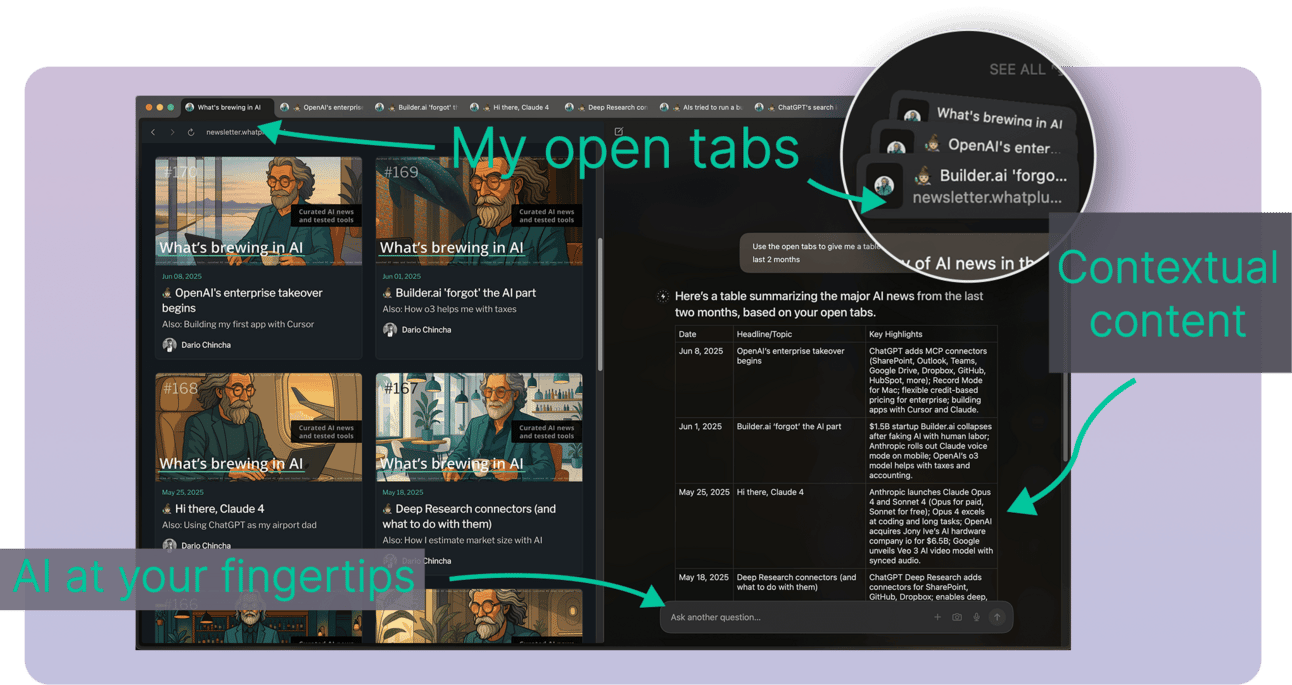Click 'Also: Building my first app with Cursor'
The width and height of the screenshot is (1292, 685).
point(238,324)
